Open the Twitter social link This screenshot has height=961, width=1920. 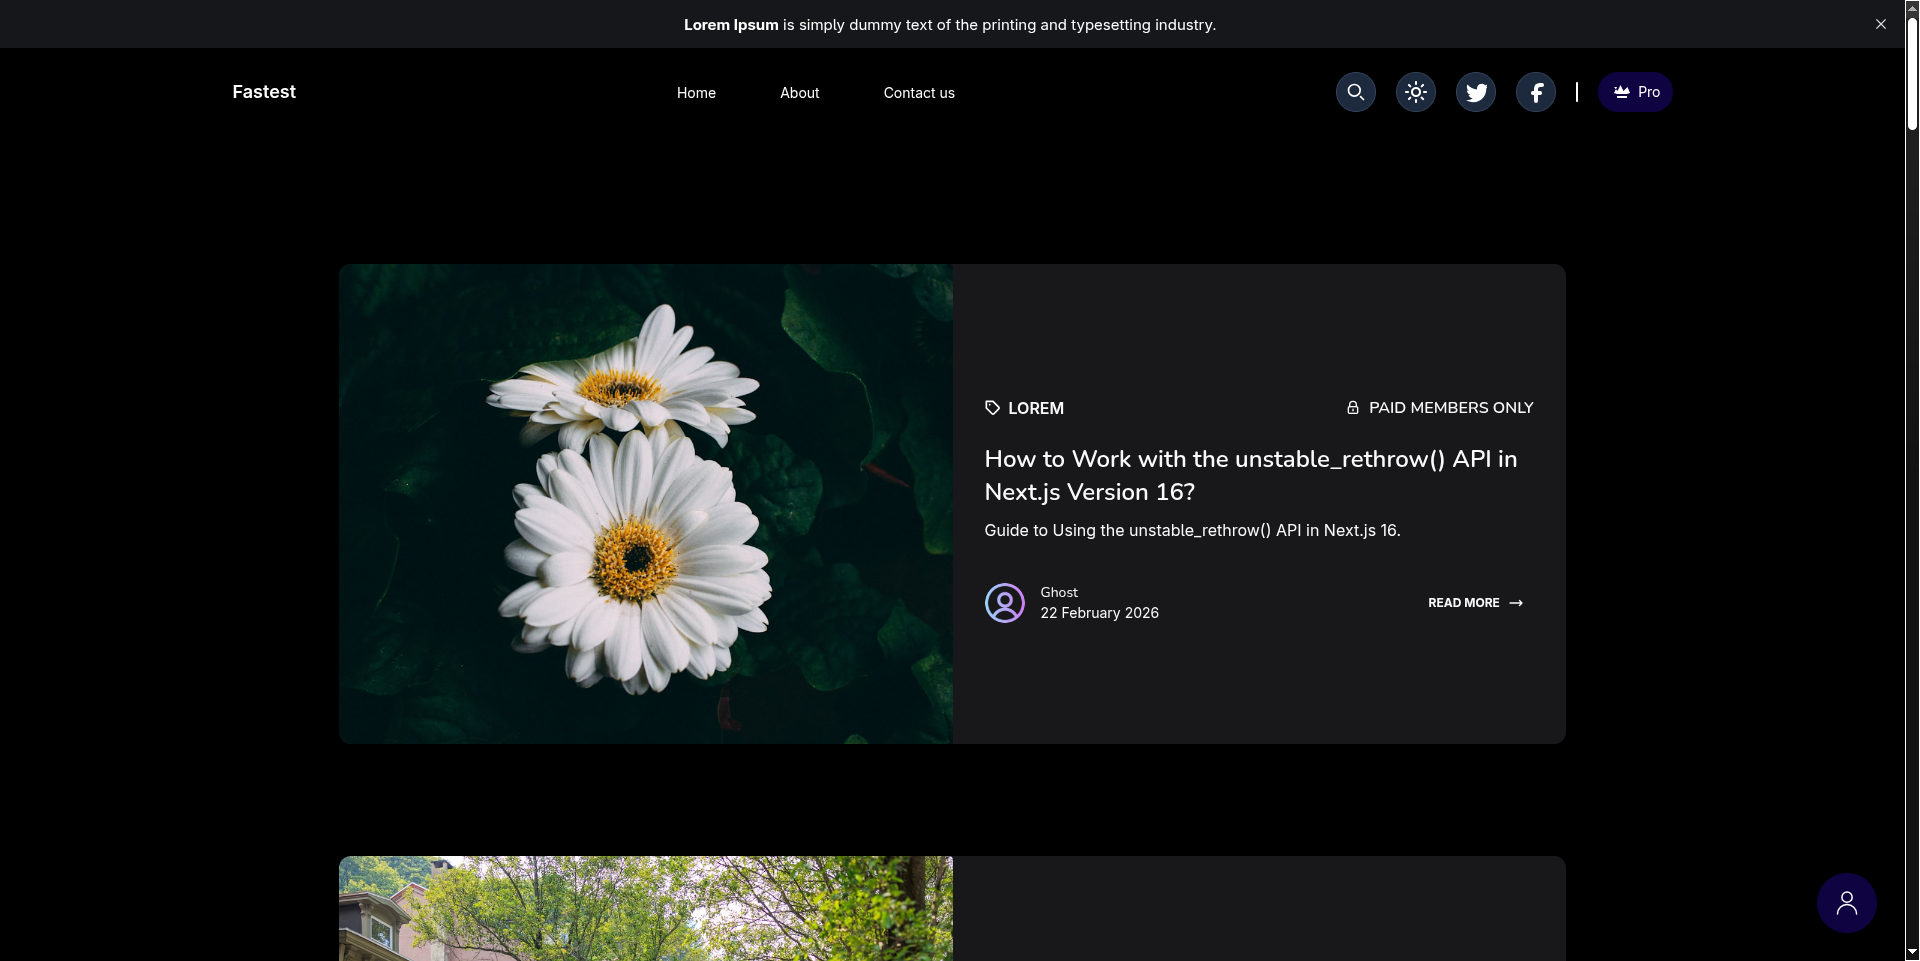tap(1475, 92)
